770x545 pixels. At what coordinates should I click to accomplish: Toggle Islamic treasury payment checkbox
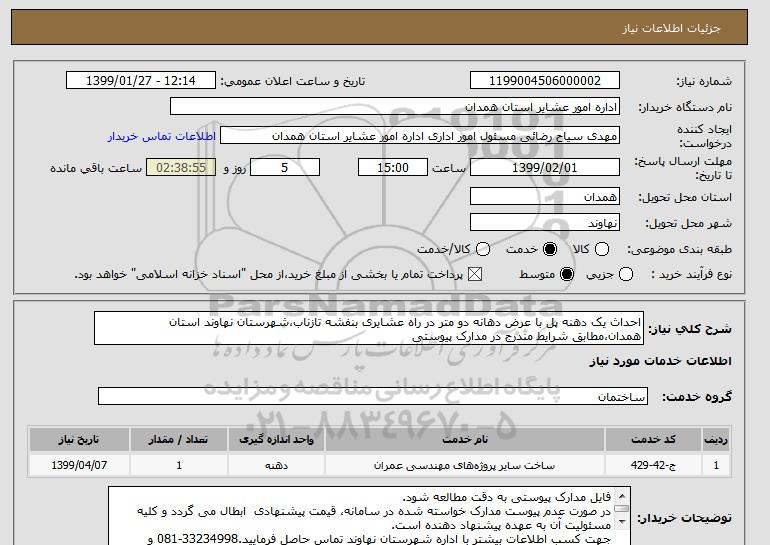pos(474,274)
